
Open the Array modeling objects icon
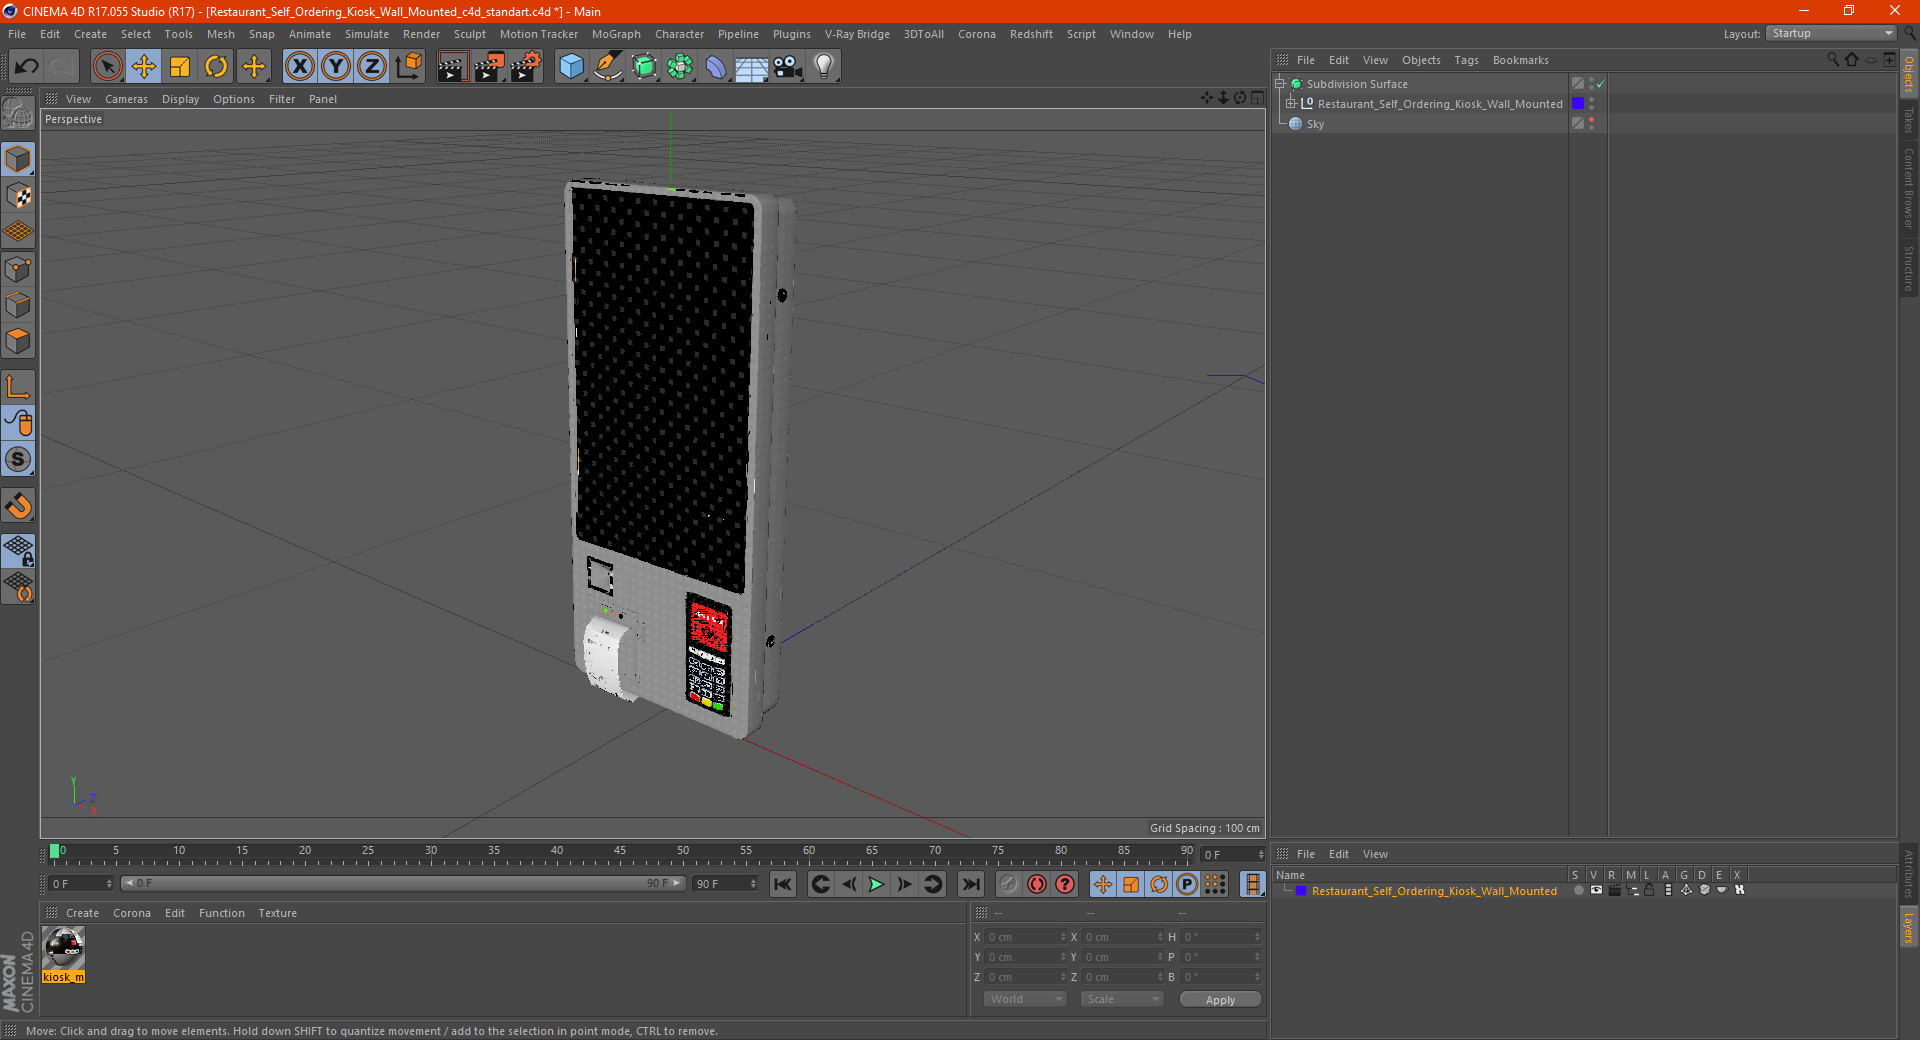[680, 67]
